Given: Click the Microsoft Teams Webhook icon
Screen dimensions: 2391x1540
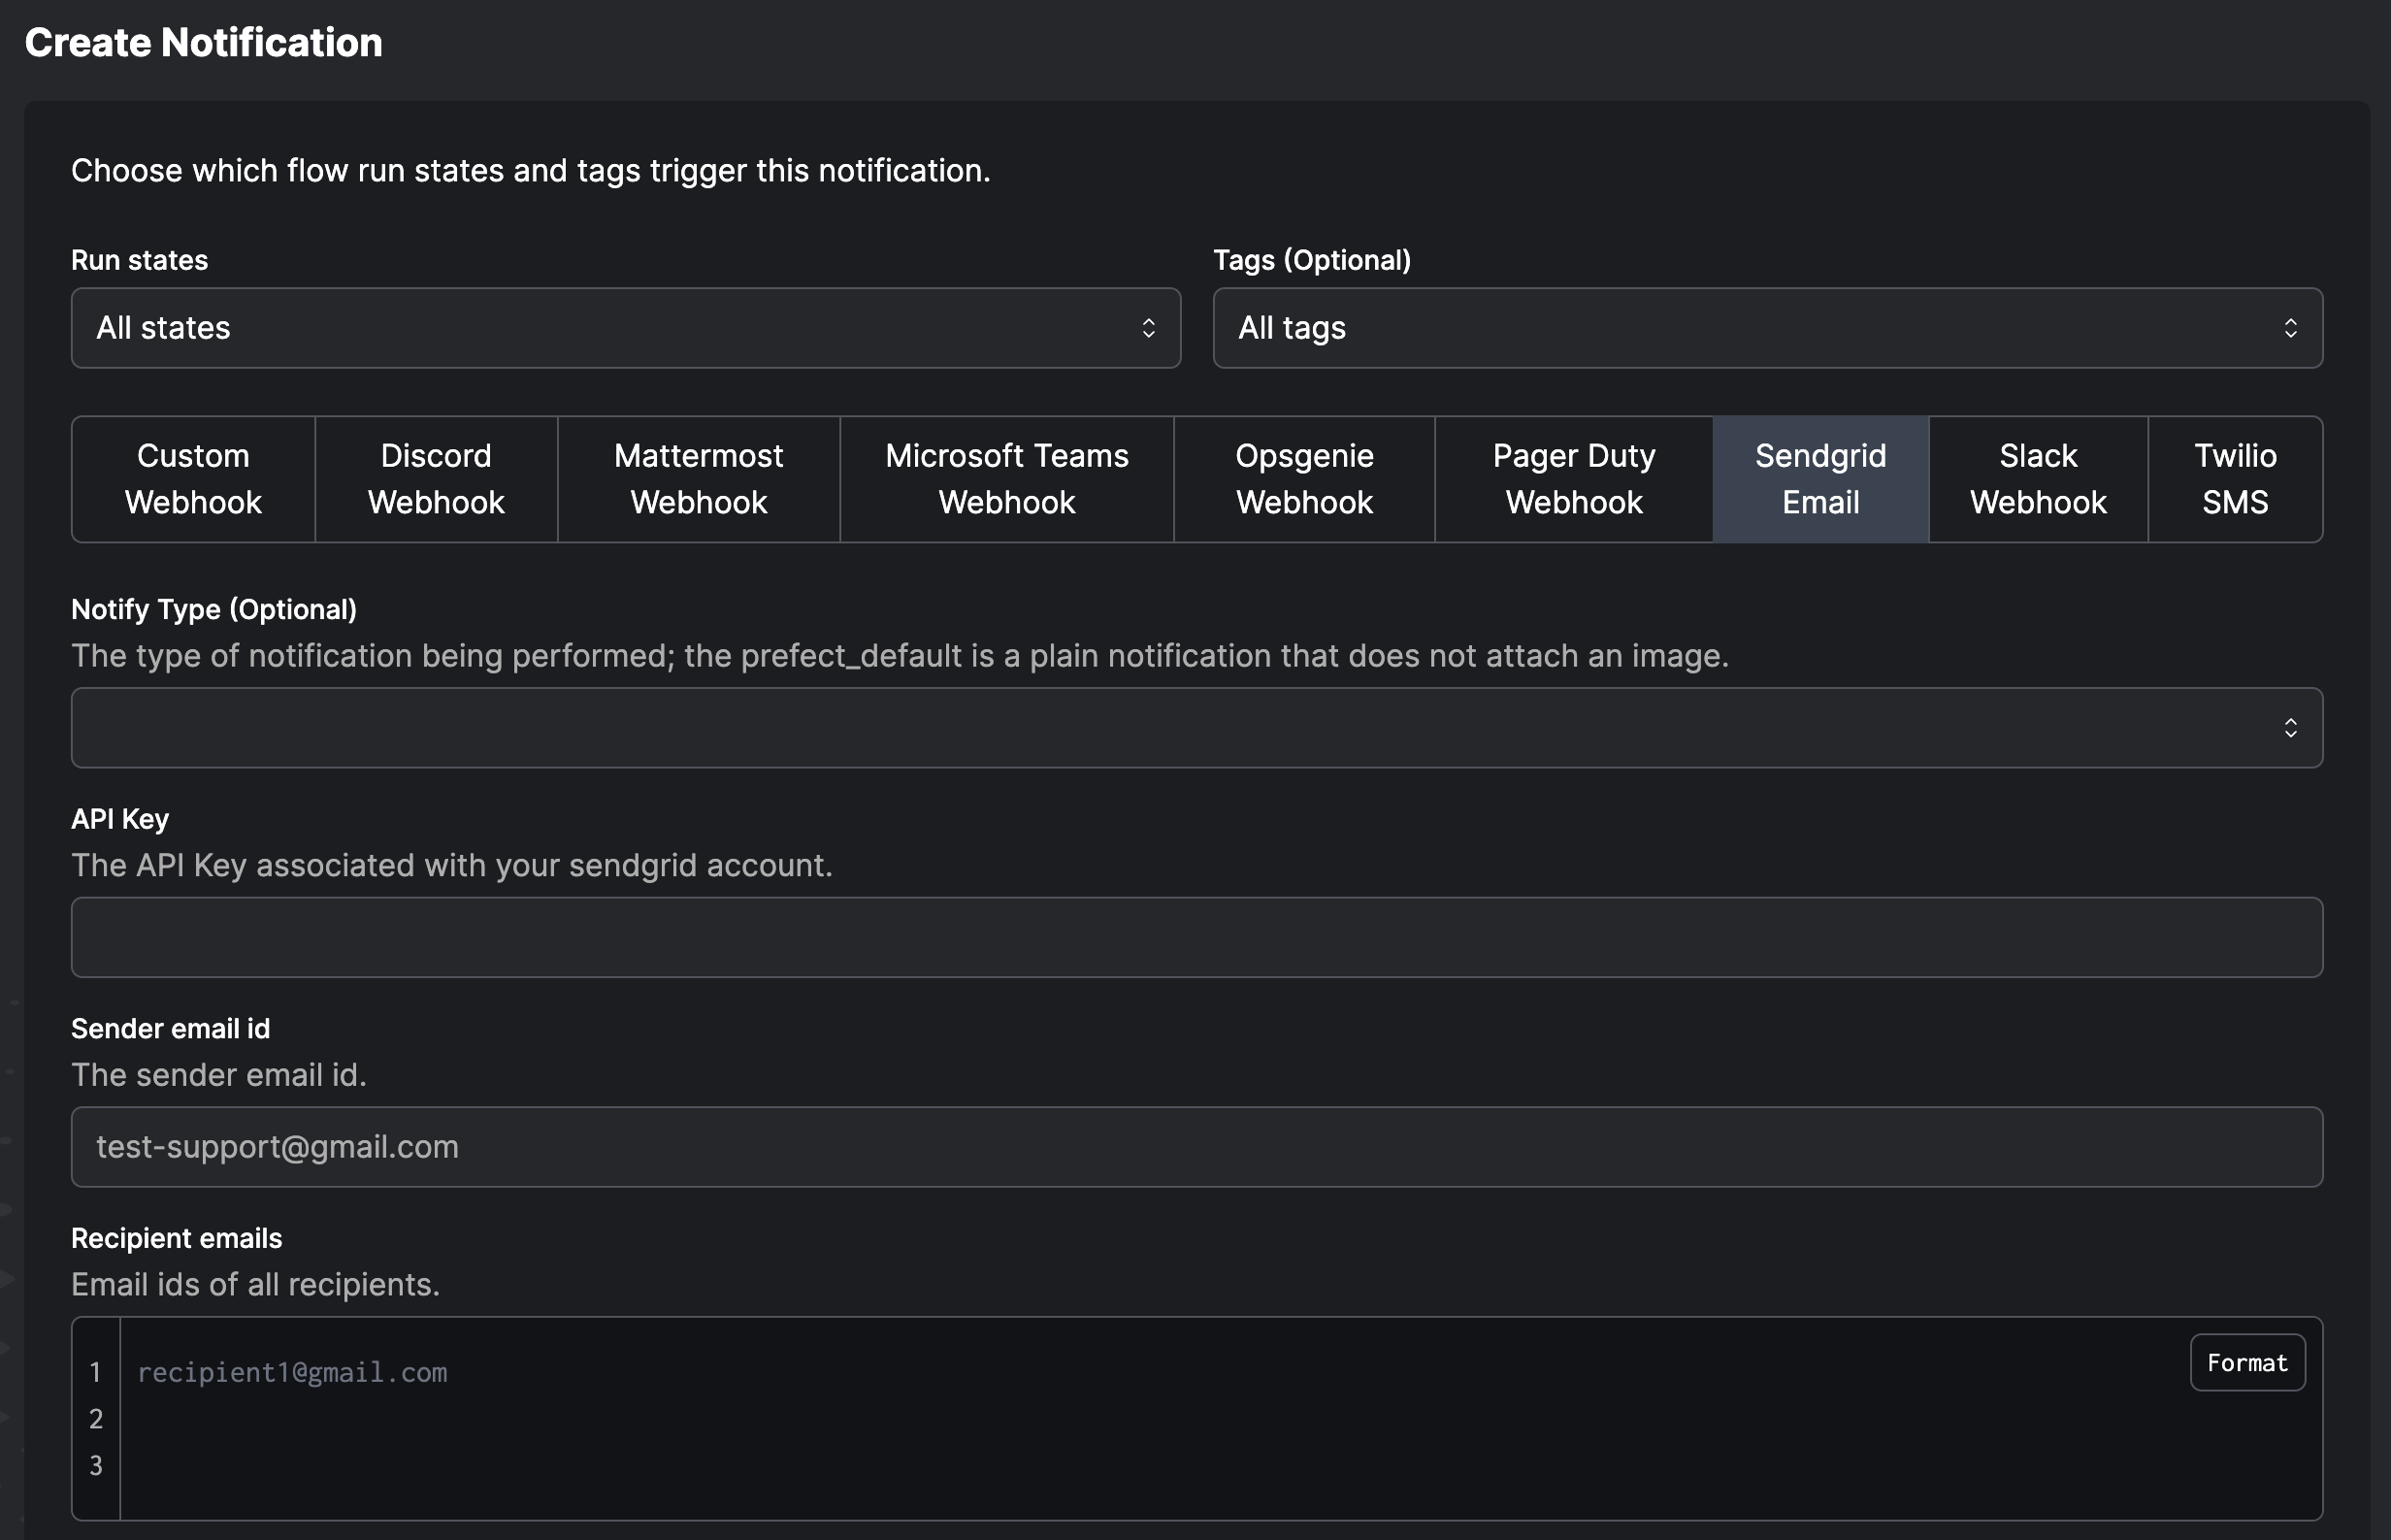Looking at the screenshot, I should 1007,477.
